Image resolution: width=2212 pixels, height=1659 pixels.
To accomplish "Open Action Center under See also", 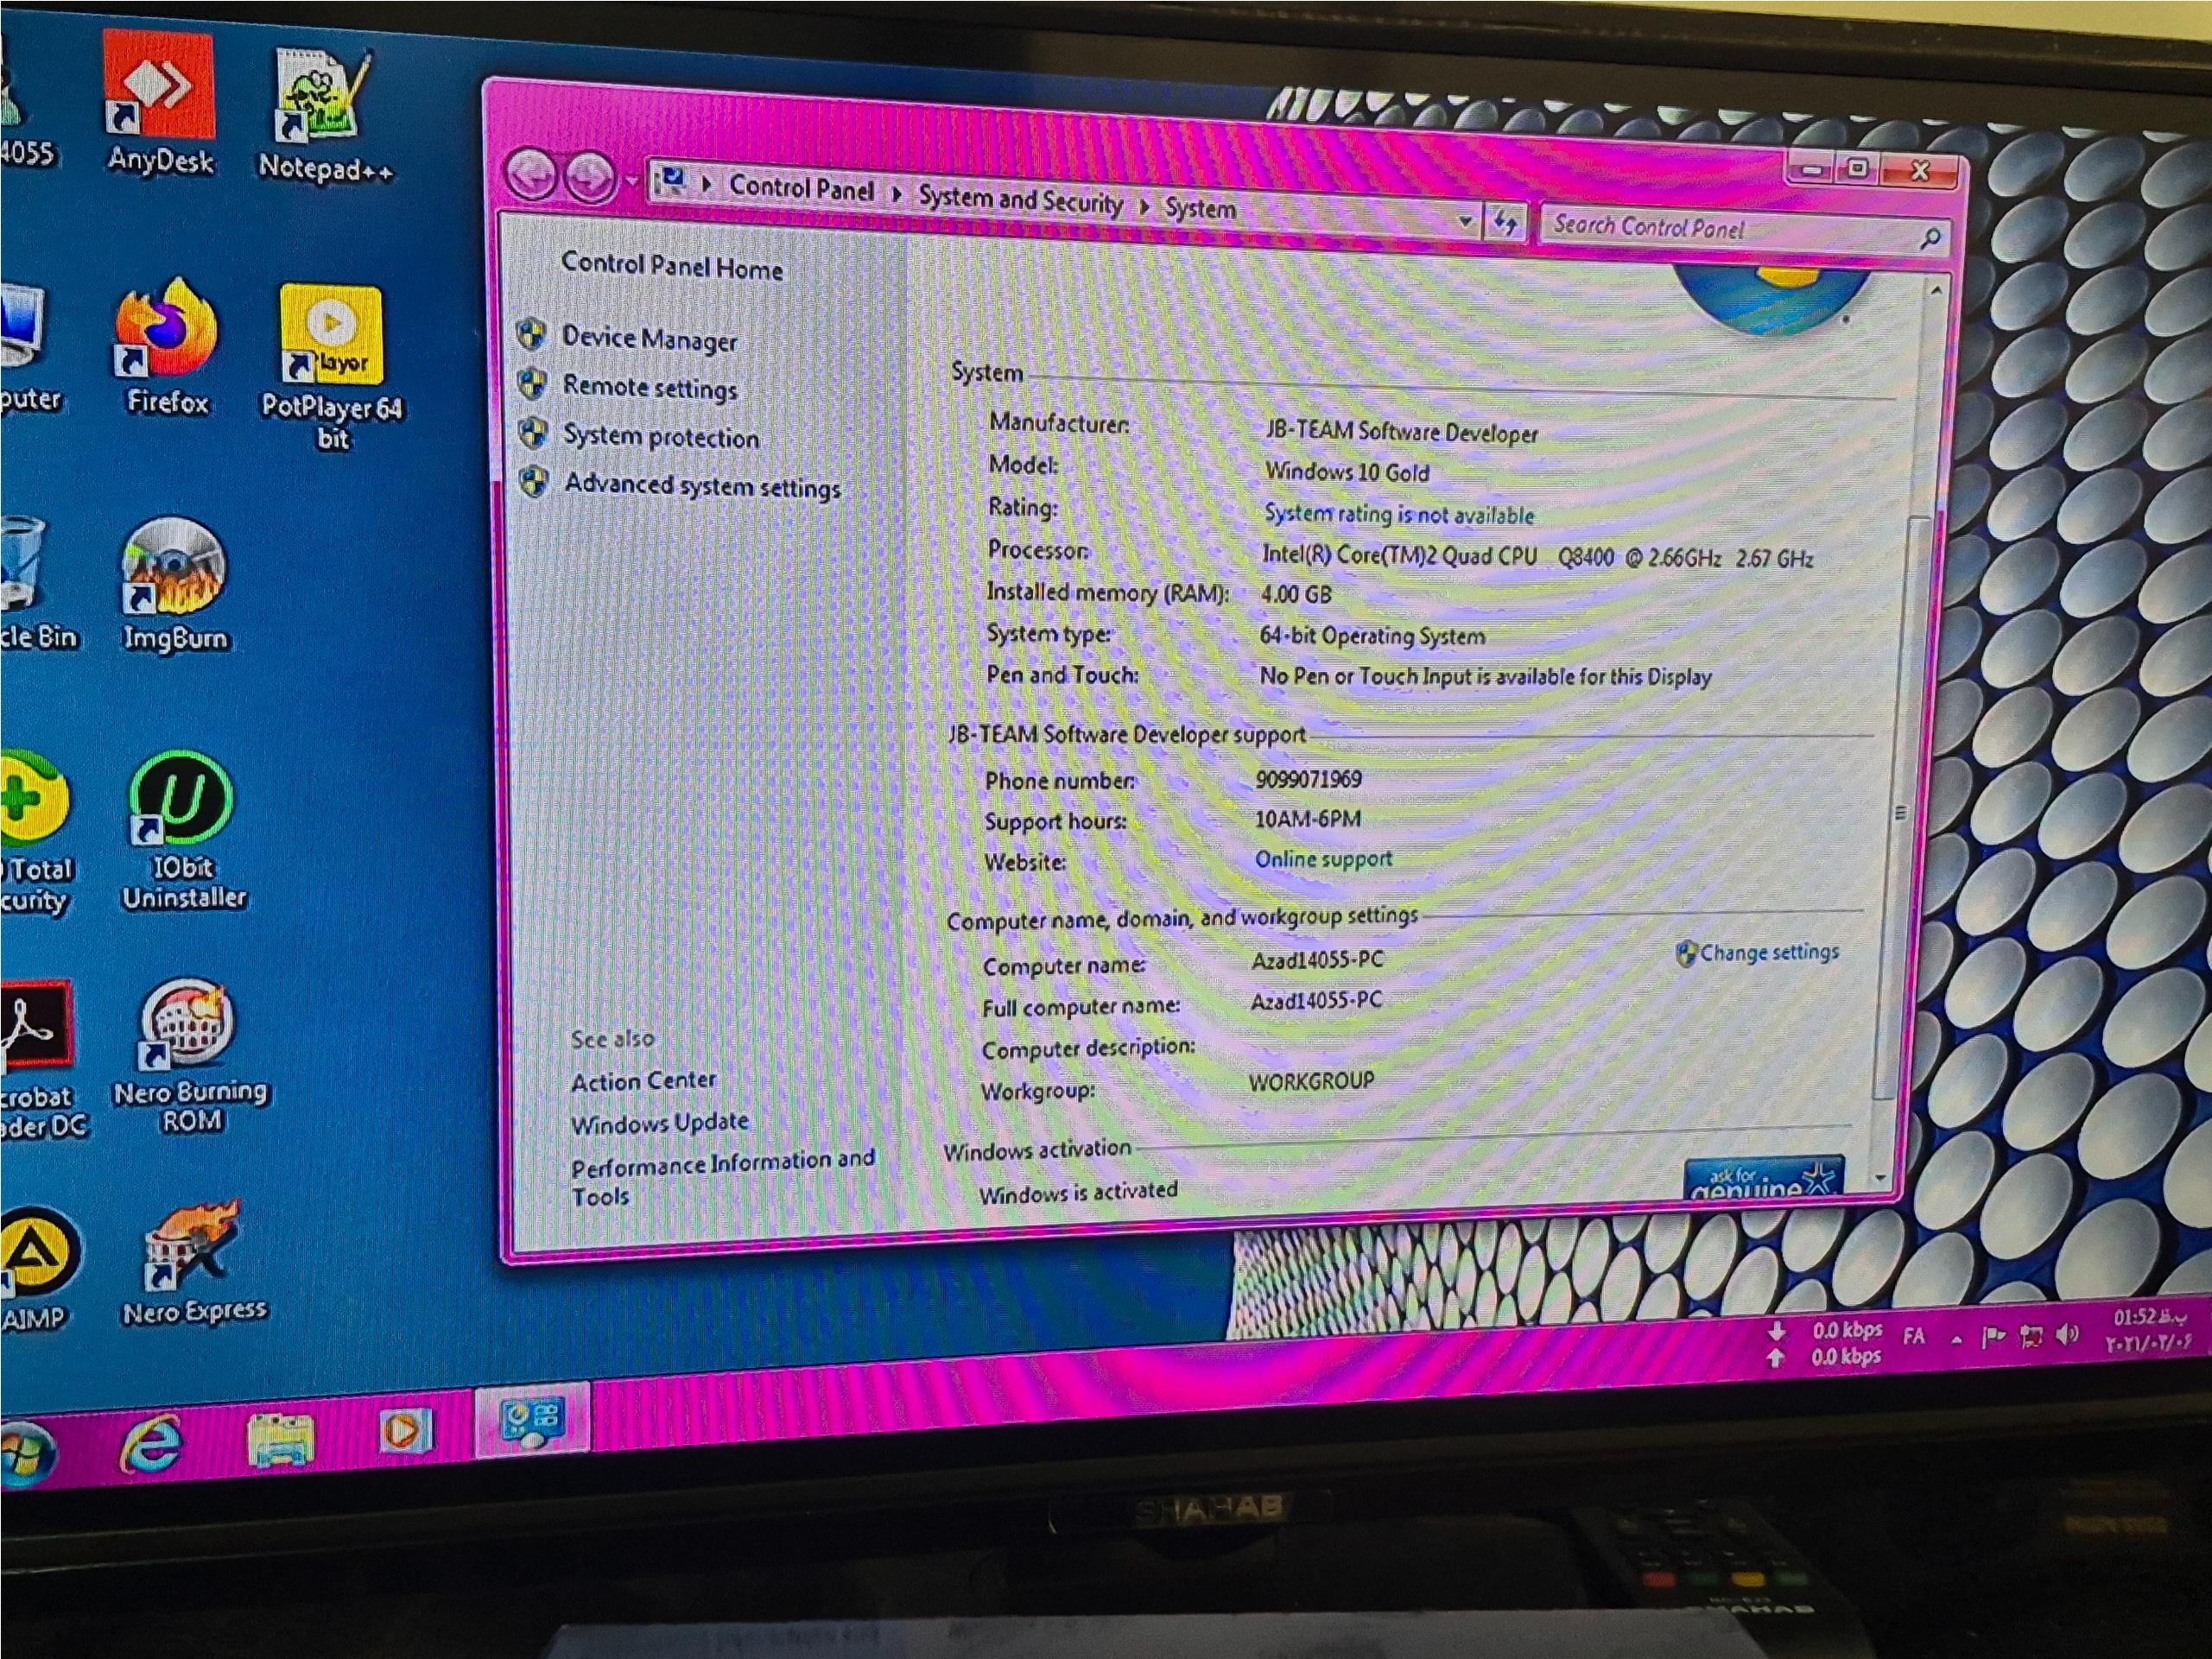I will coord(644,1081).
